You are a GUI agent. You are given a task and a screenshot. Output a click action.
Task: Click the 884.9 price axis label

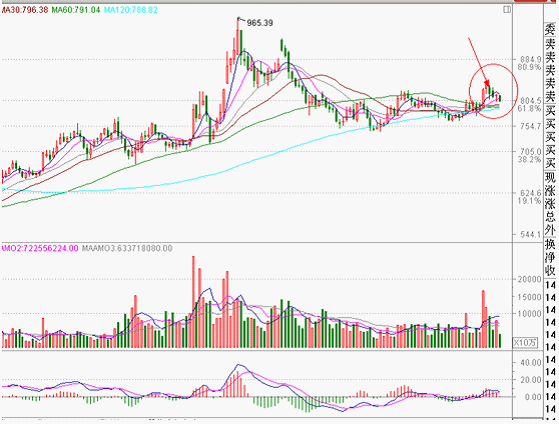530,59
